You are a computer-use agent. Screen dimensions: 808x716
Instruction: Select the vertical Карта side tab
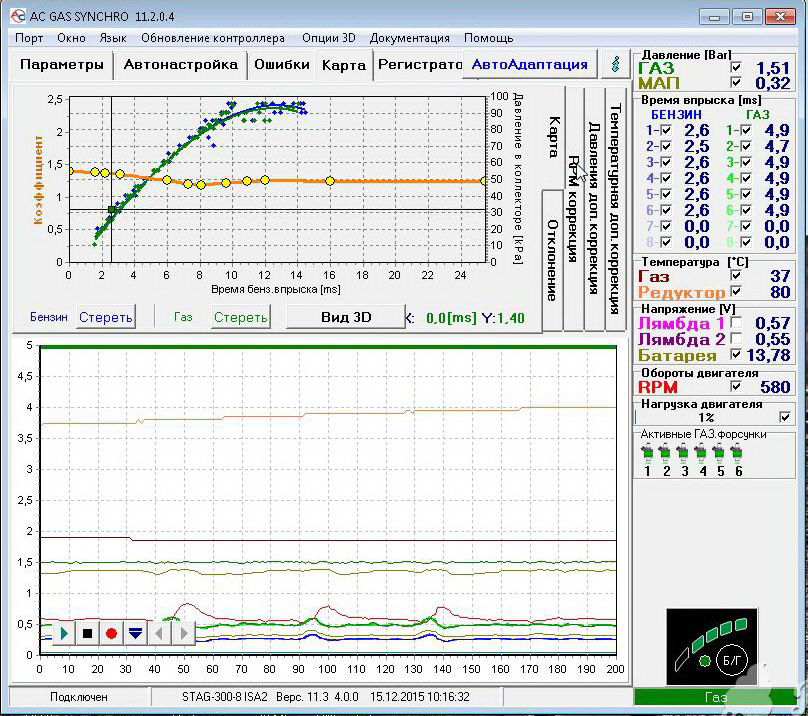pos(554,137)
